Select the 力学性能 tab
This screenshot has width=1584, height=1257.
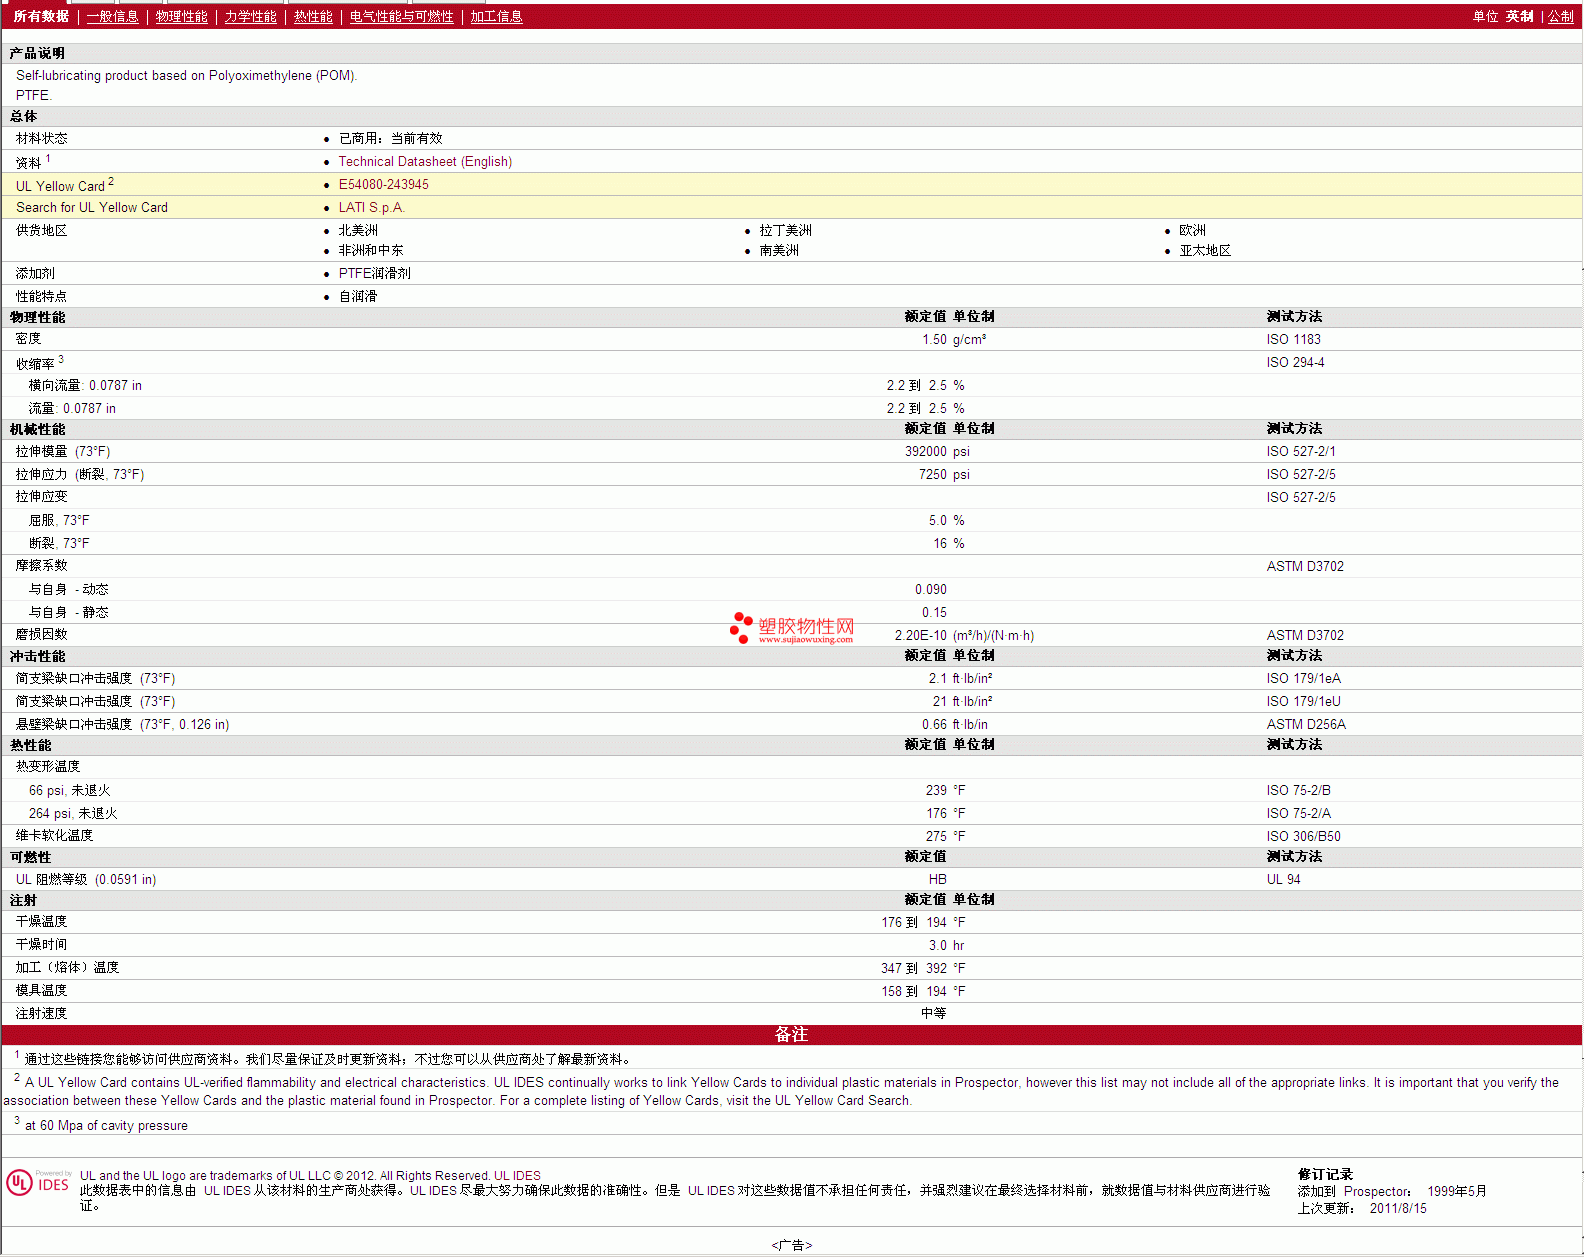click(250, 17)
